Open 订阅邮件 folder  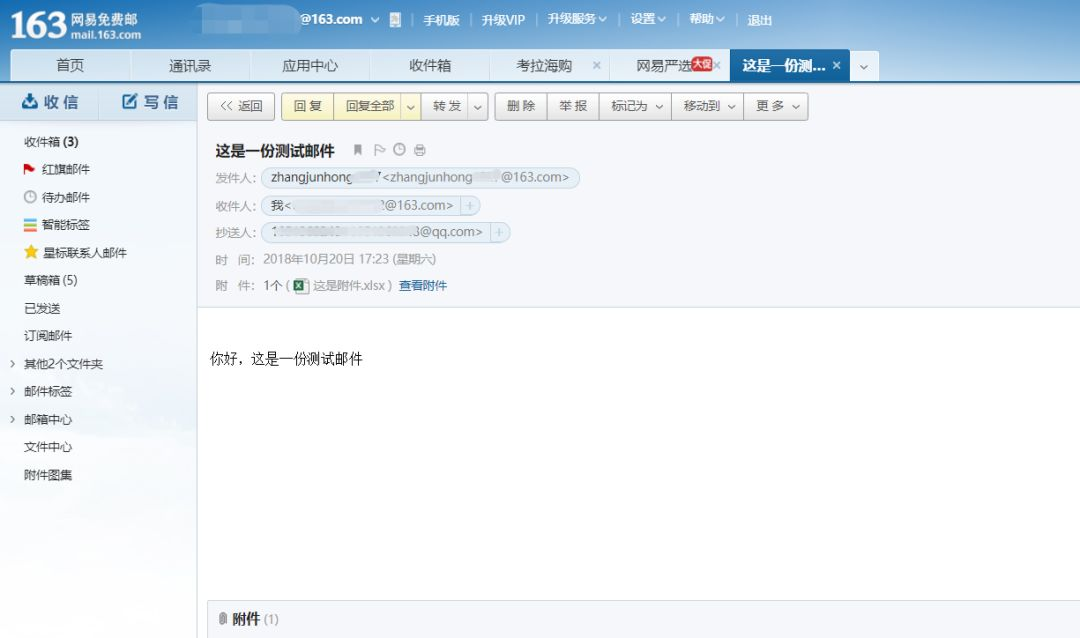[48, 336]
